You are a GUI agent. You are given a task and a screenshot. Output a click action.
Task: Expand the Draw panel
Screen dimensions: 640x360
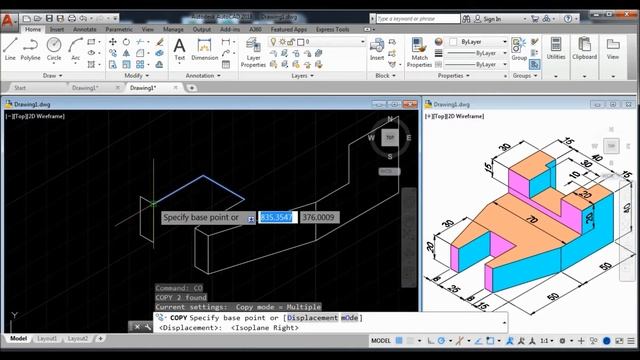(52, 76)
